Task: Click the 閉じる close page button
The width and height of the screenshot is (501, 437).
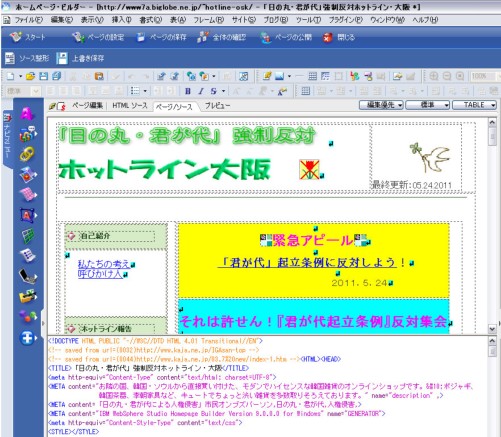Action: tap(338, 37)
